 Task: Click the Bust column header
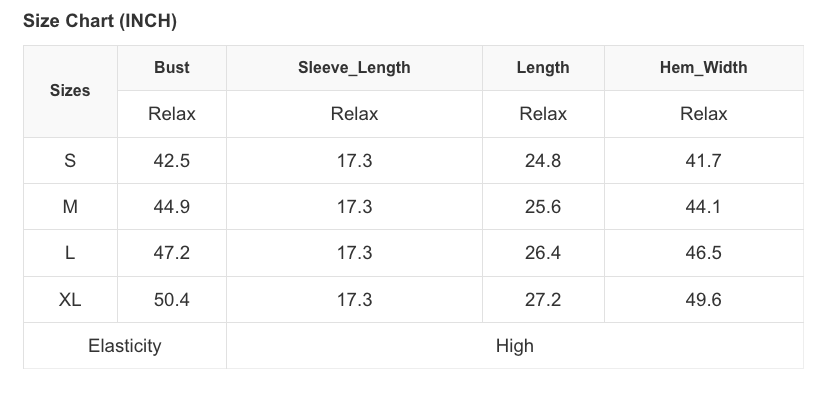(x=172, y=68)
